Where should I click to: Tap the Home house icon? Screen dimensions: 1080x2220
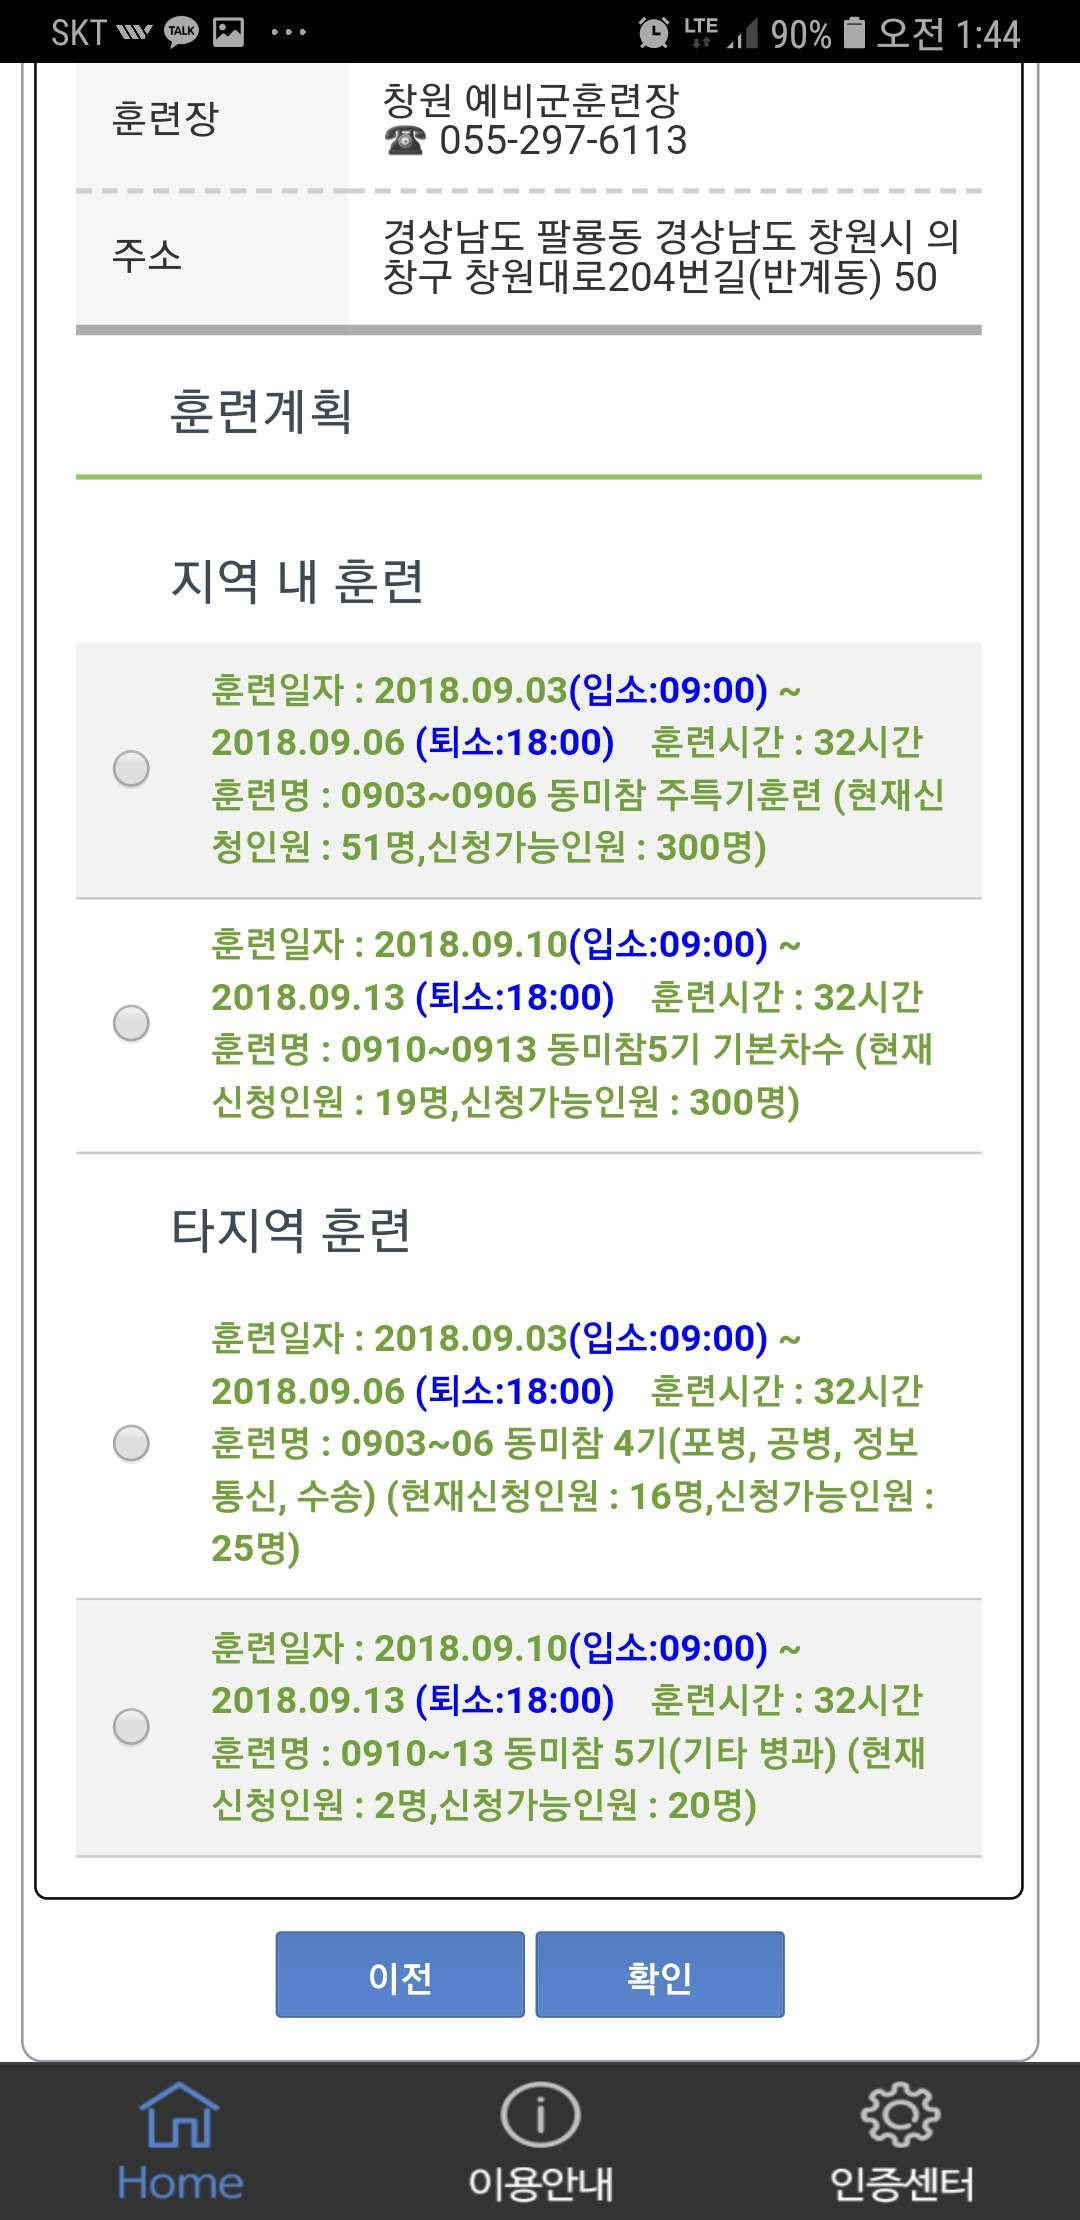(179, 2116)
